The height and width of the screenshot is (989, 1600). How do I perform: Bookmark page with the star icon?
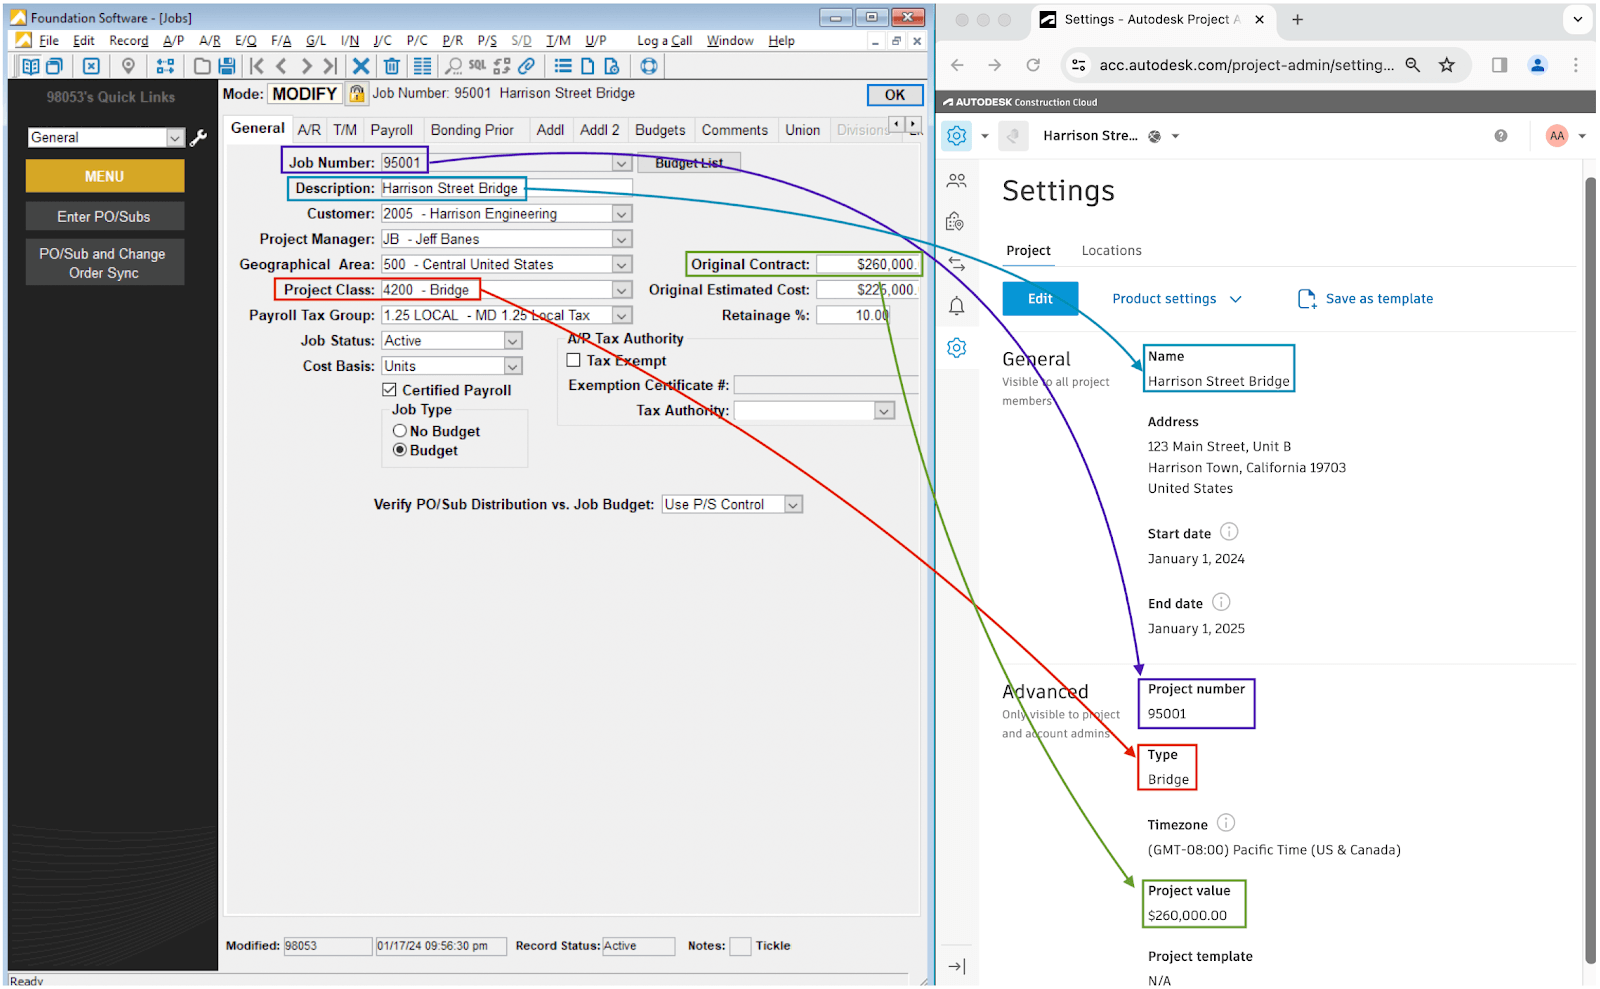coord(1447,65)
